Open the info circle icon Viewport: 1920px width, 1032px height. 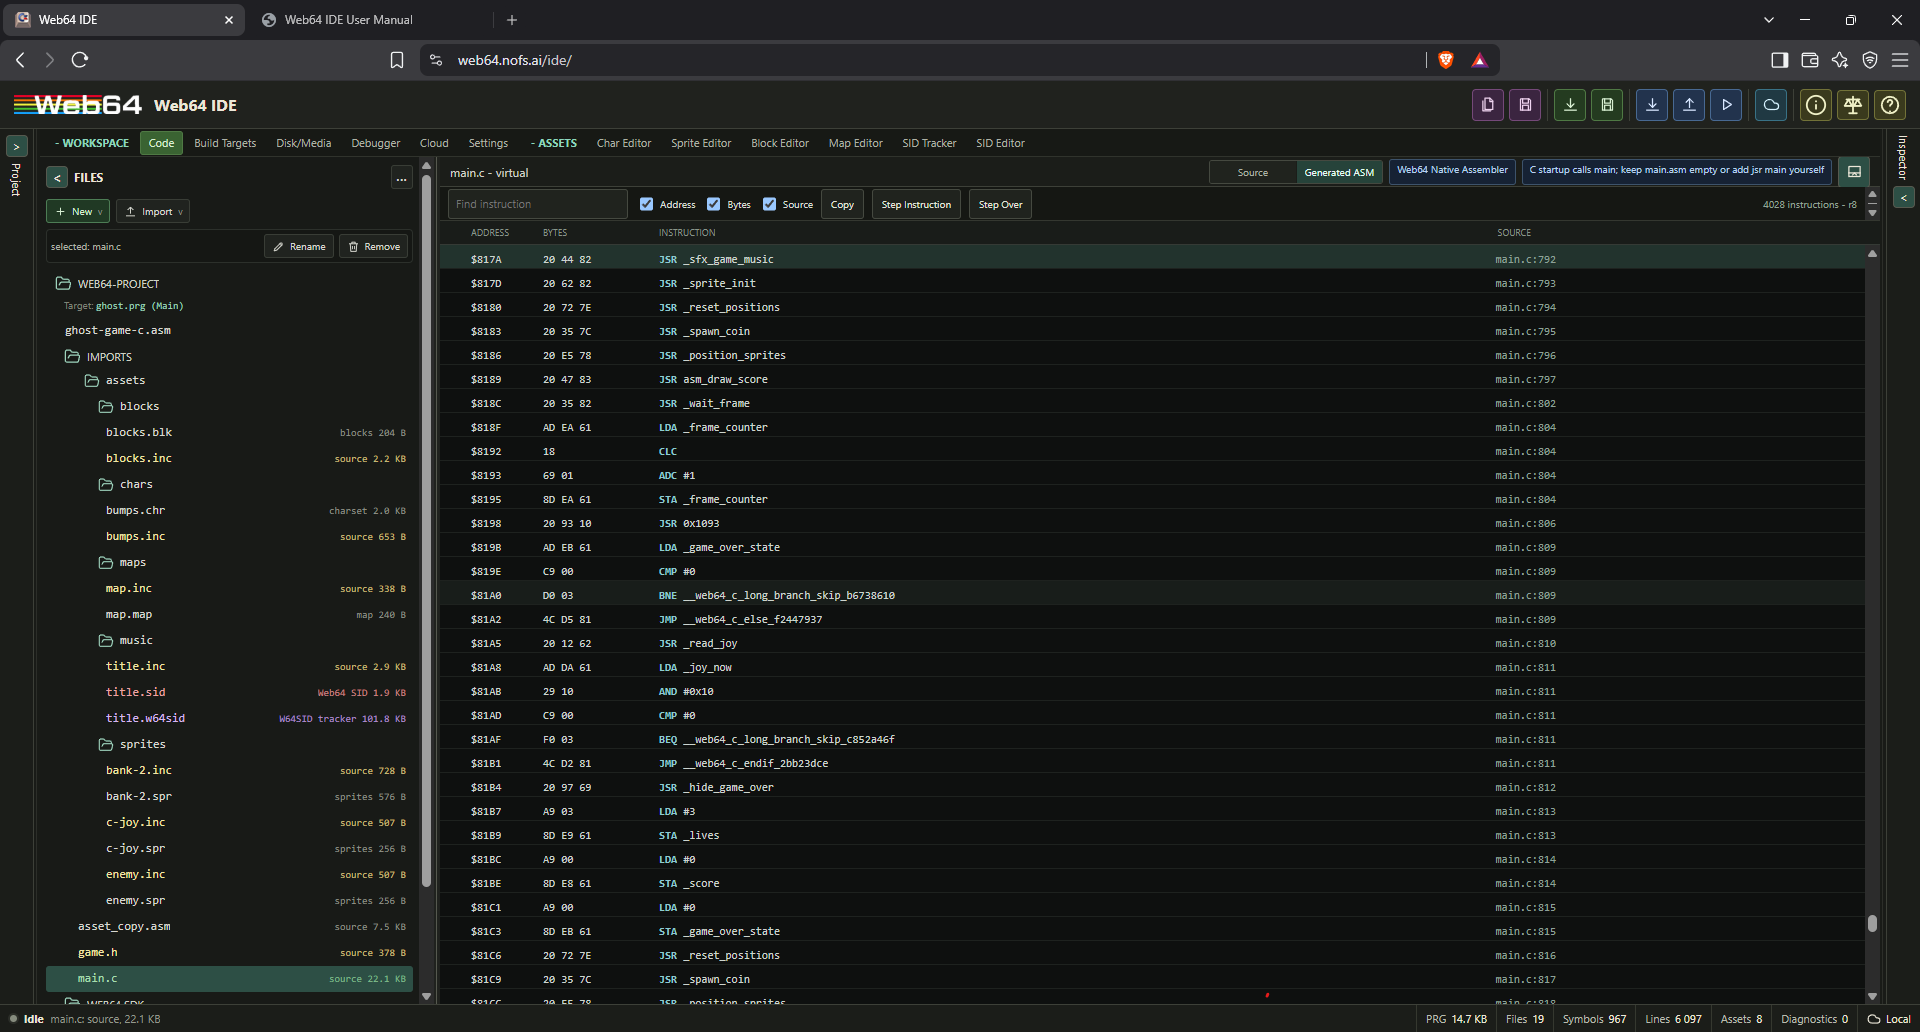click(1816, 105)
